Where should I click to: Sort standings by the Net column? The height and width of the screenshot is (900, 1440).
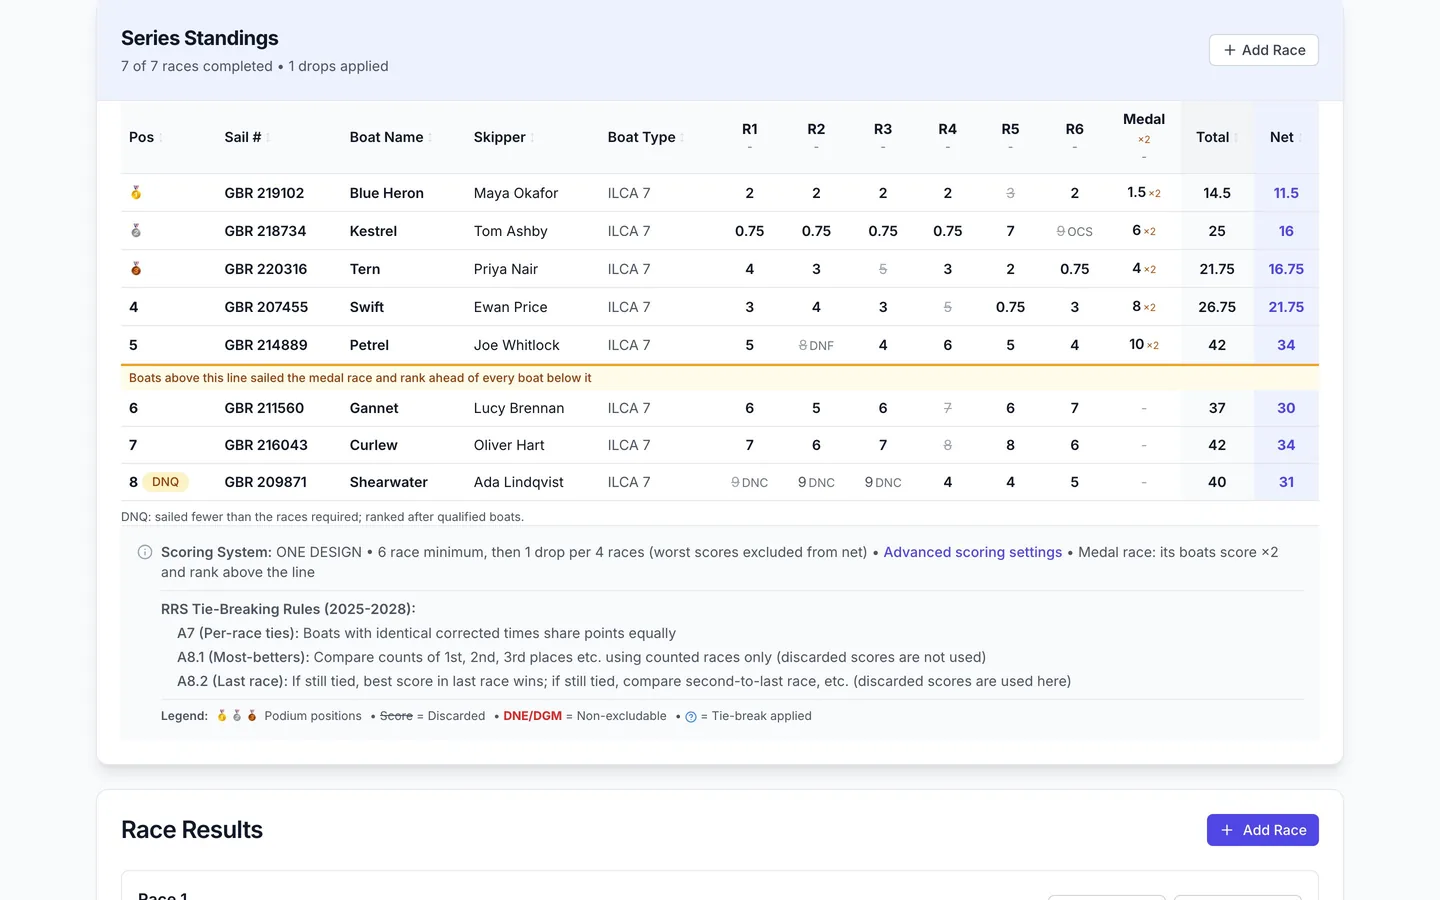click(1286, 137)
